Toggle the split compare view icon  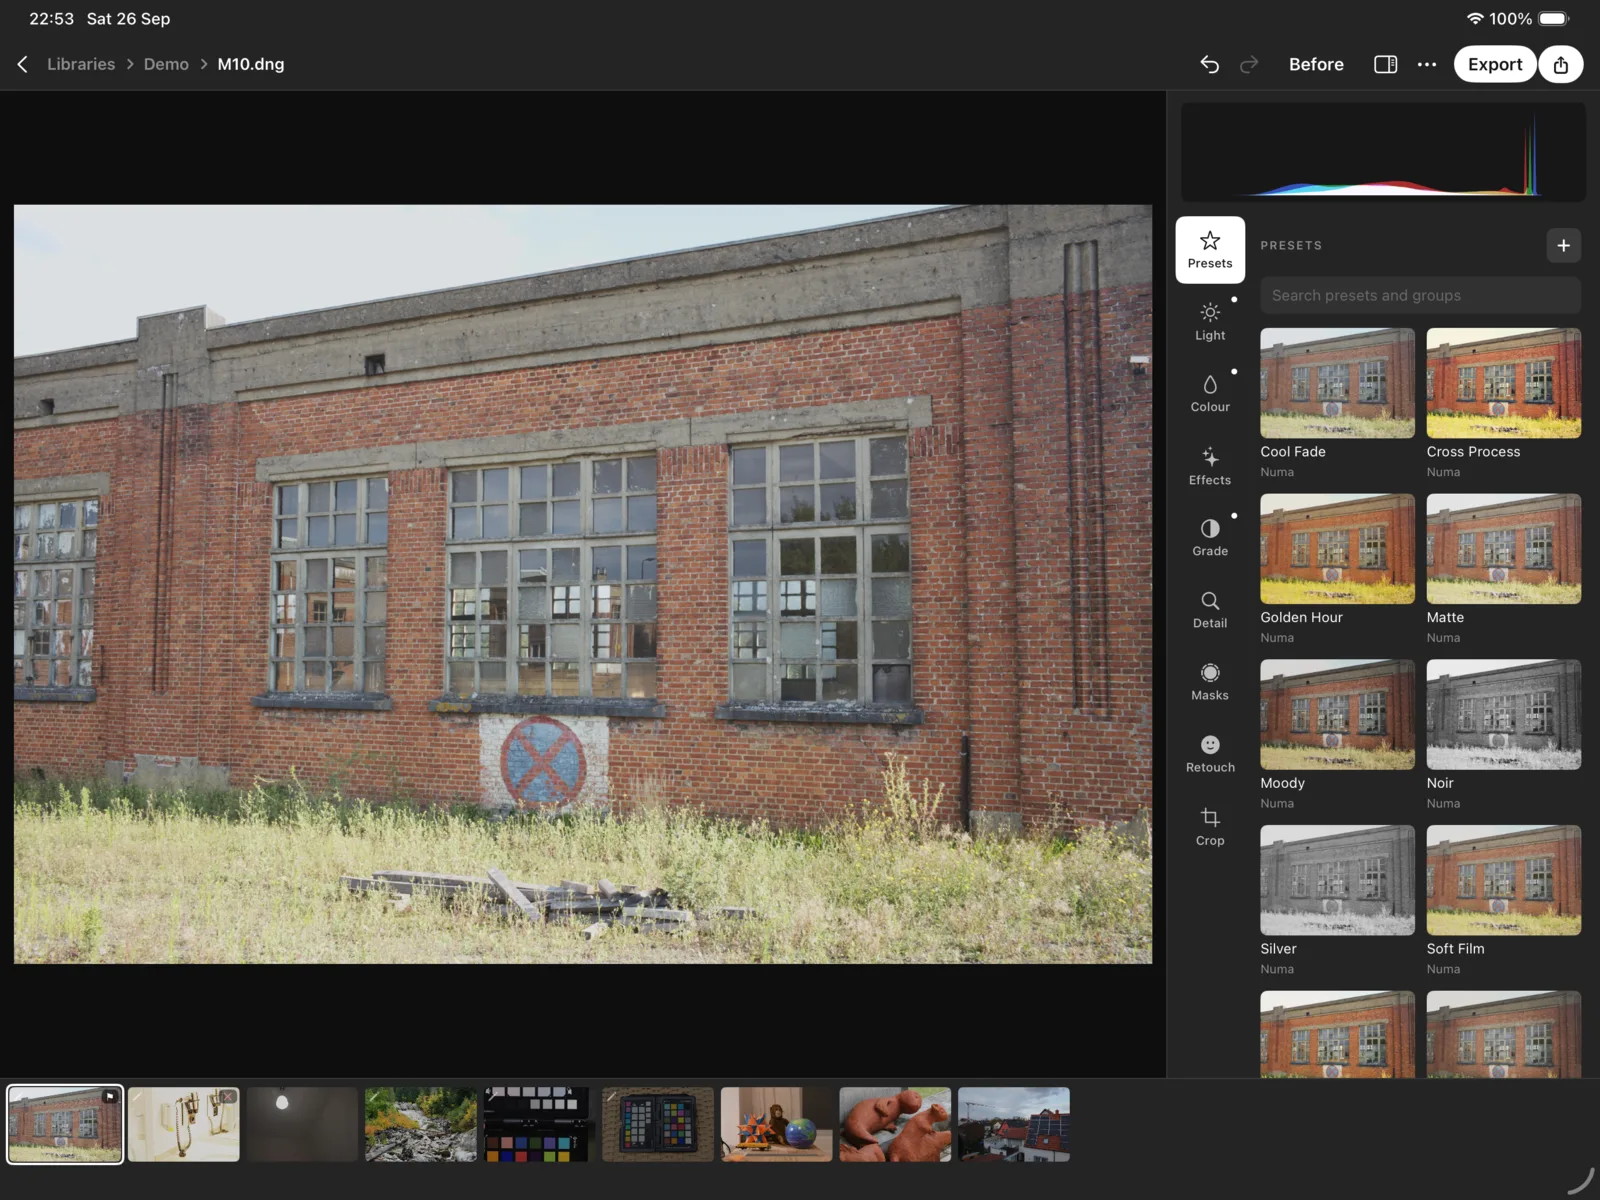[1385, 64]
